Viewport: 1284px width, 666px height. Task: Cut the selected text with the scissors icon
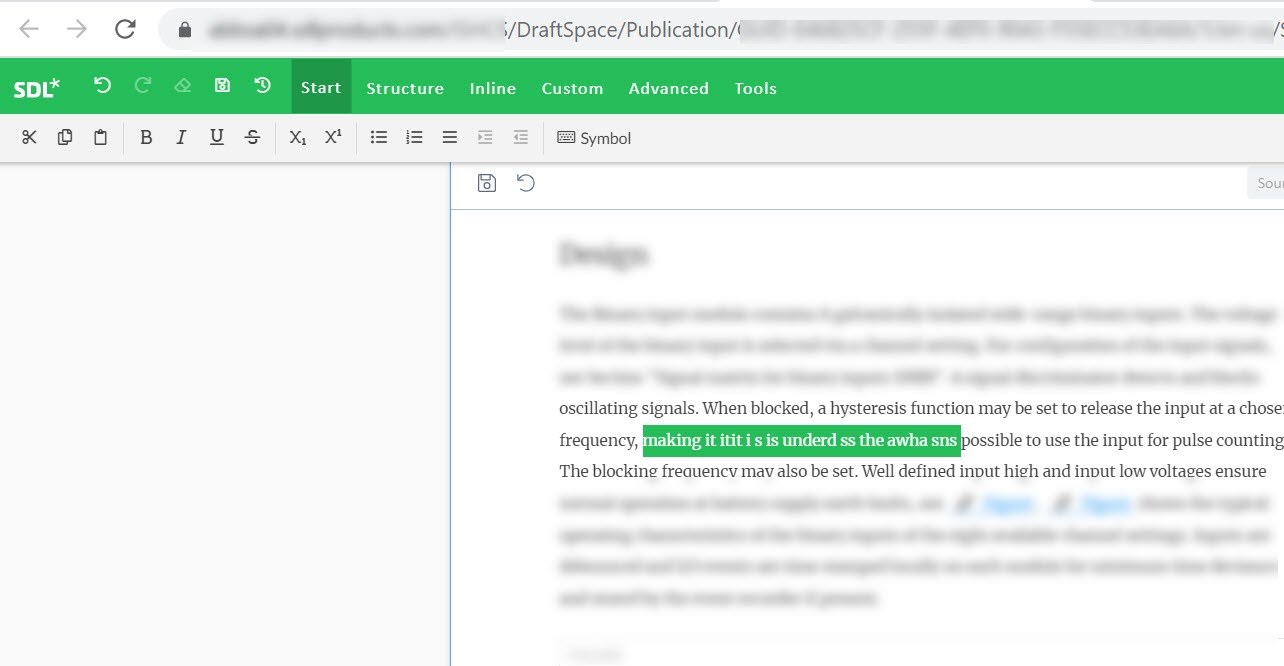29,137
